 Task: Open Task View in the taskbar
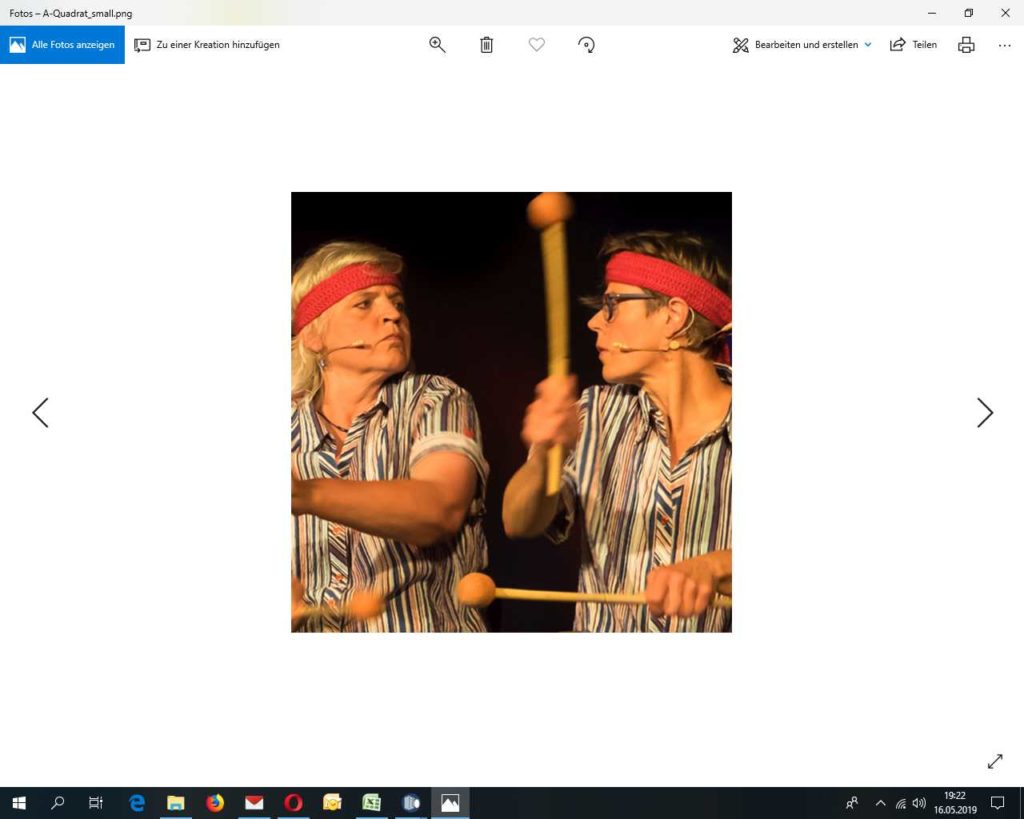click(96, 803)
